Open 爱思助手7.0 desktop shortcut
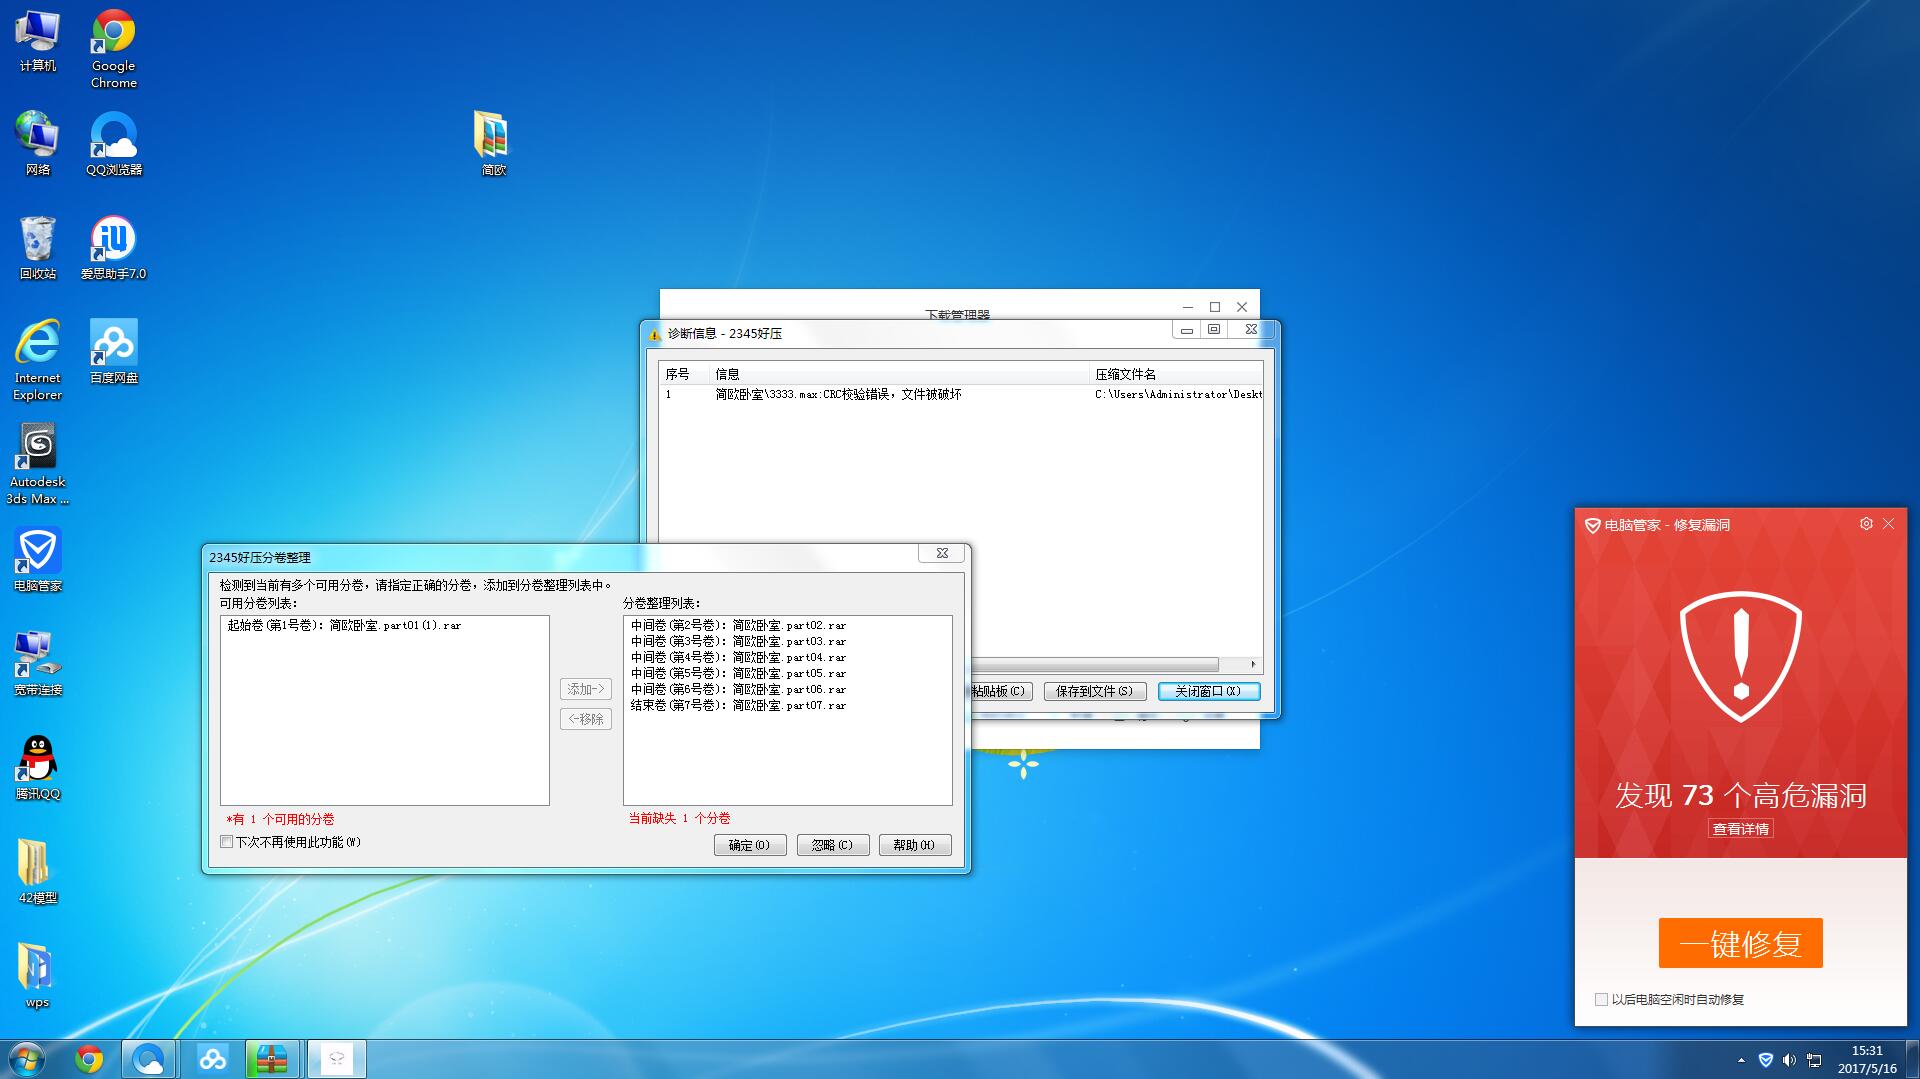This screenshot has height=1079, width=1920. coord(113,248)
